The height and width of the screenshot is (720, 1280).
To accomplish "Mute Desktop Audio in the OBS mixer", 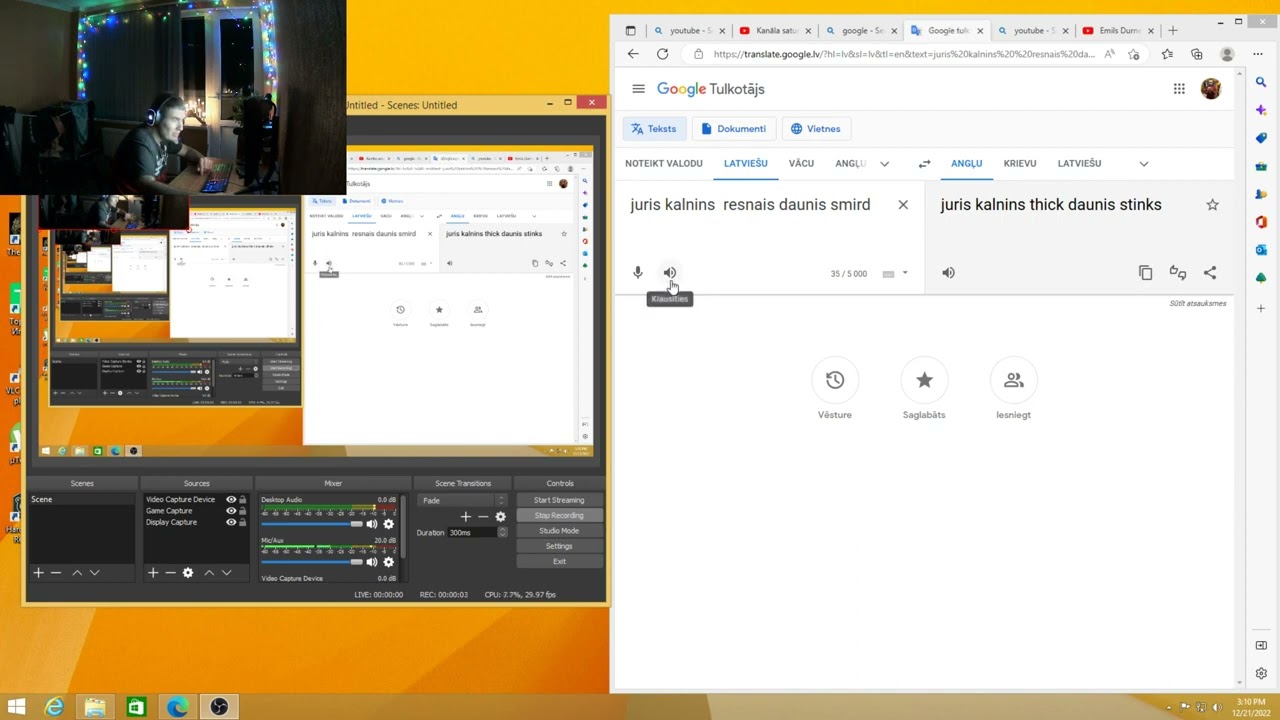I will click(x=372, y=524).
